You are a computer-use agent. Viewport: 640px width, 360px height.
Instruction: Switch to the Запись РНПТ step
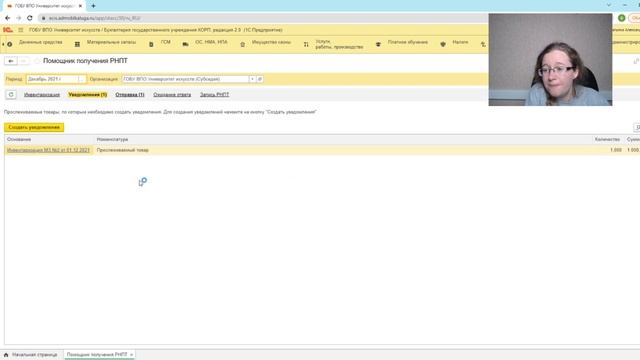[x=214, y=95]
